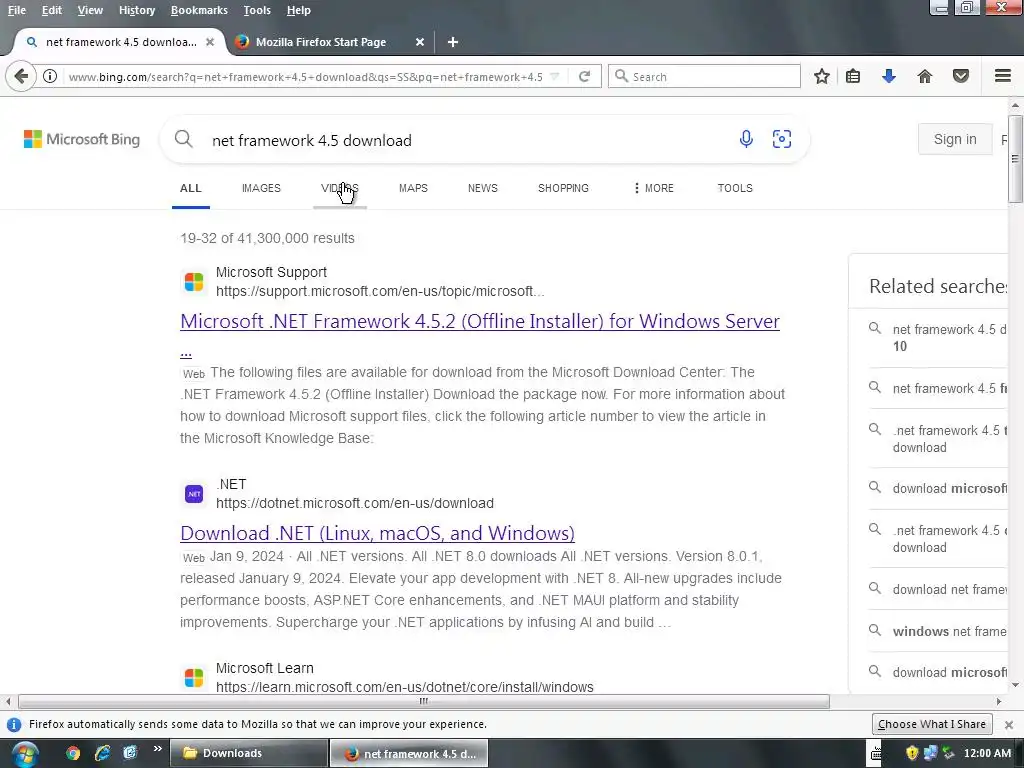Viewport: 1024px width, 768px height.
Task: Open Bing visual search camera icon
Action: pos(782,139)
